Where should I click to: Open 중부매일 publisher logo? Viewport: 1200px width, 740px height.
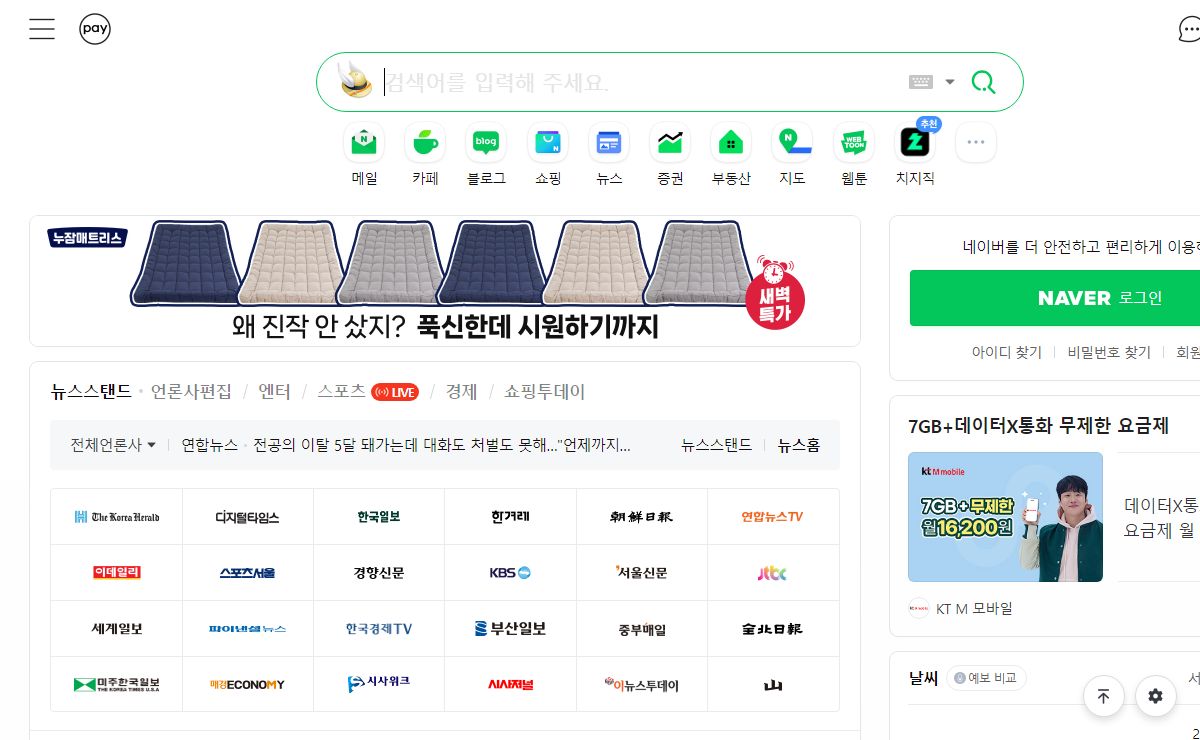tap(642, 629)
